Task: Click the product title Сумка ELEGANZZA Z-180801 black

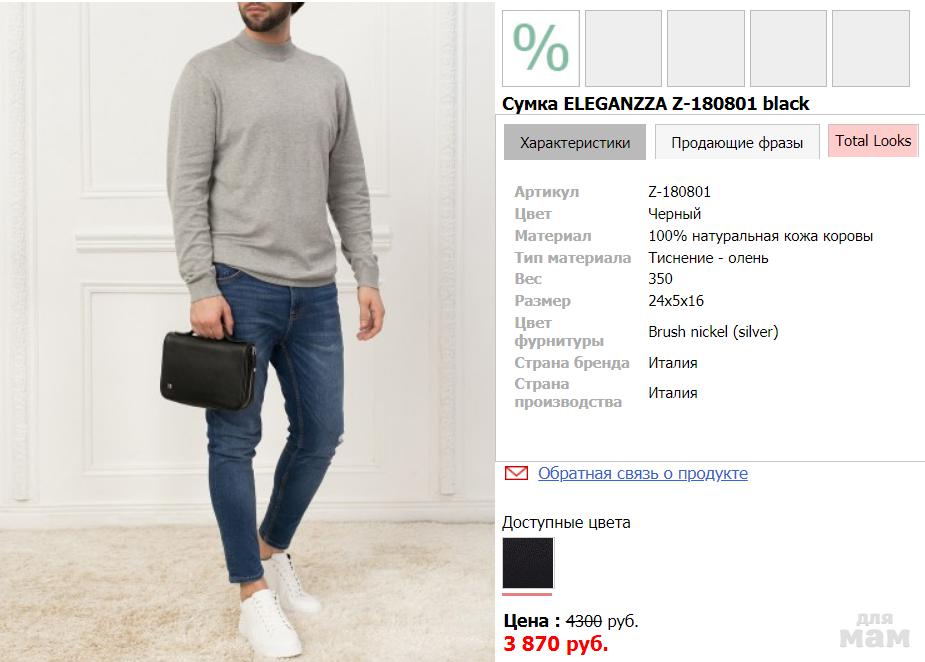Action: click(x=655, y=103)
